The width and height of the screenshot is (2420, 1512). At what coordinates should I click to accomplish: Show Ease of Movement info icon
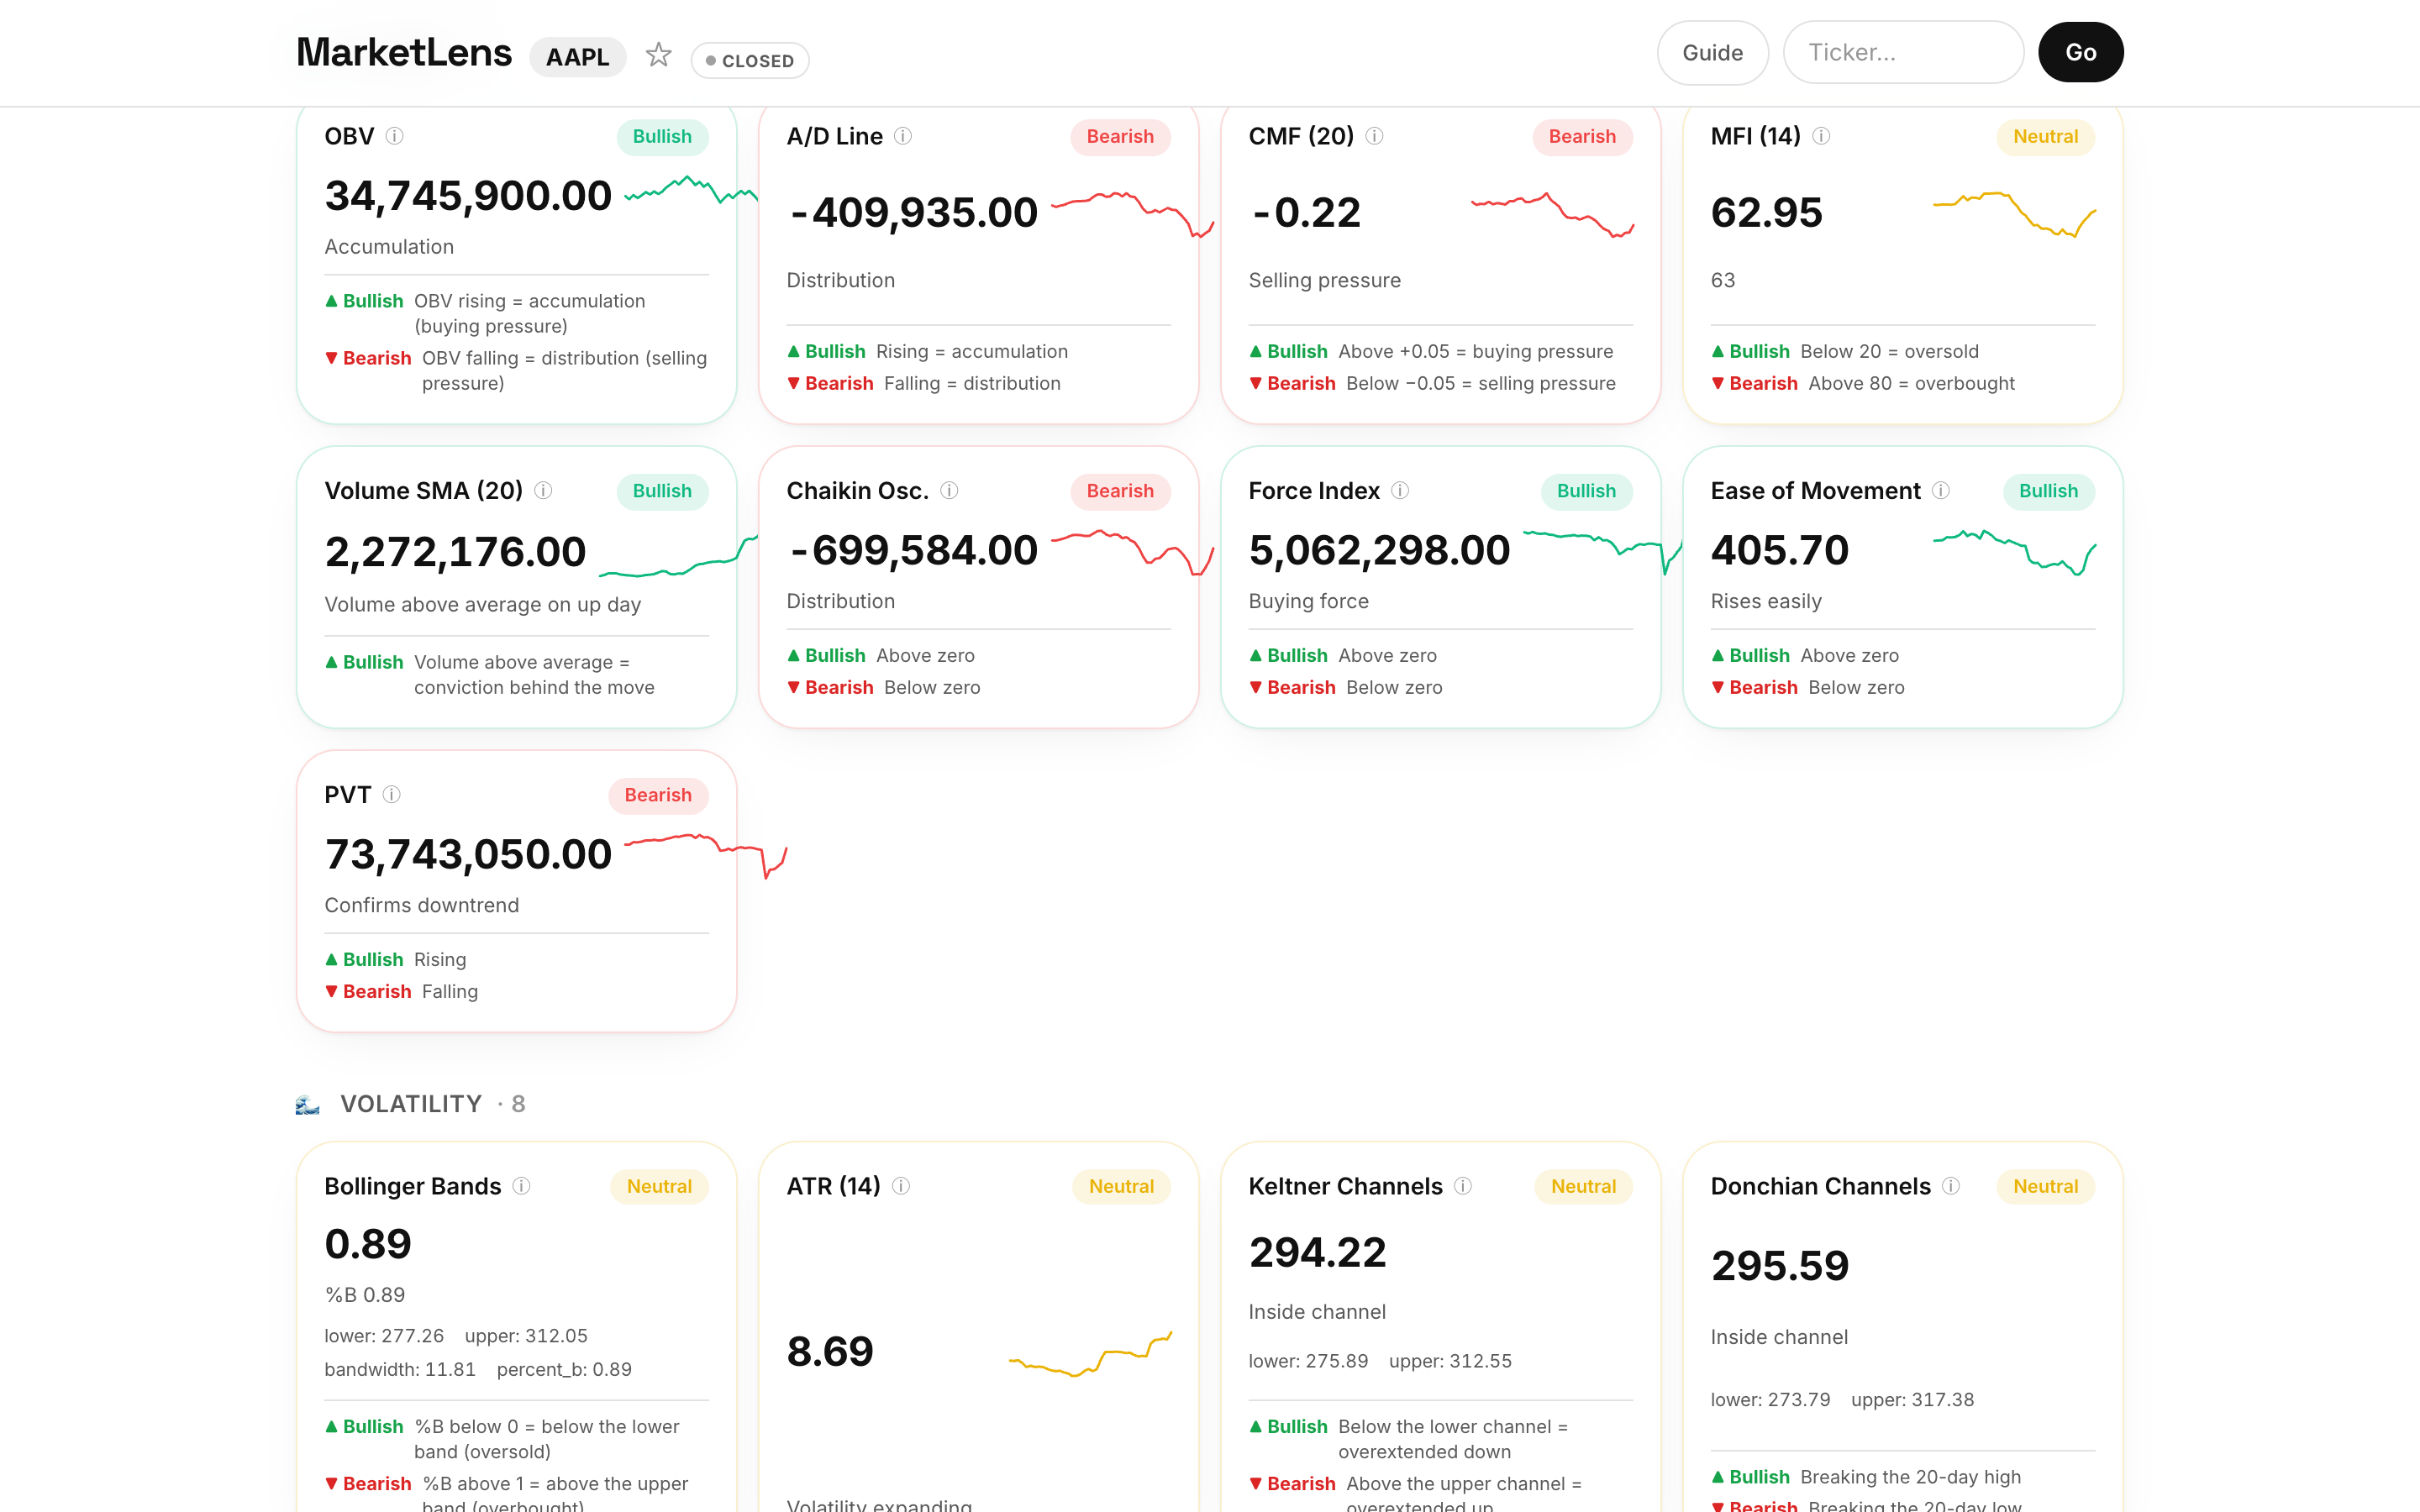click(1941, 490)
